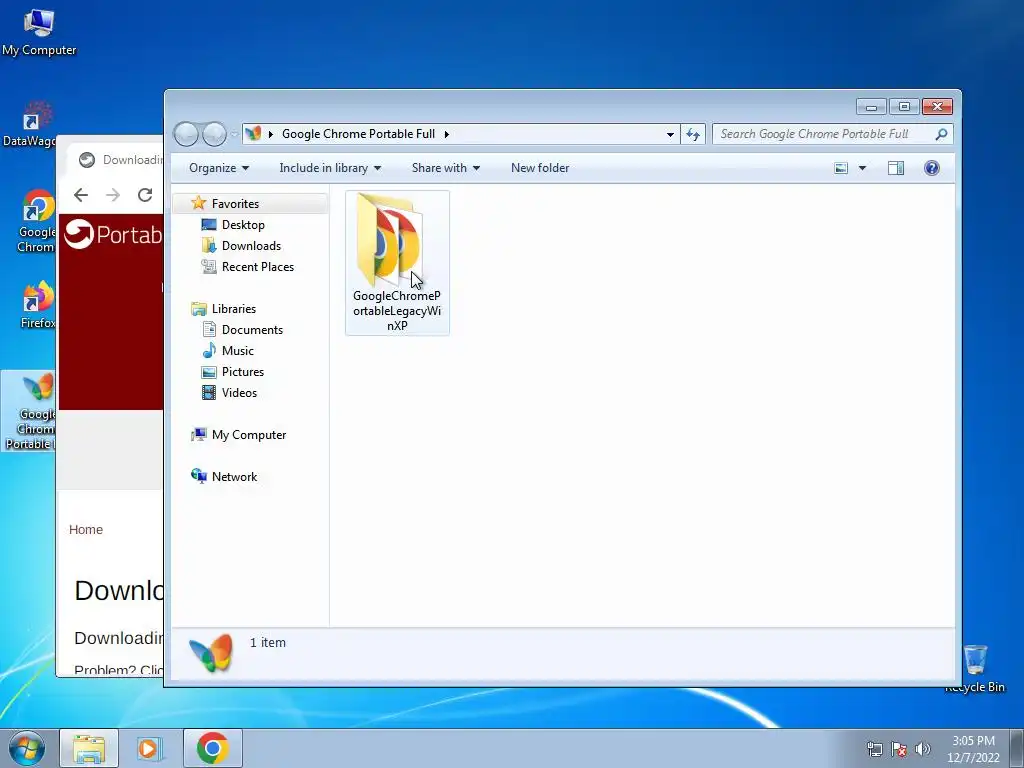
Task: Close the Explorer window
Action: pos(937,106)
